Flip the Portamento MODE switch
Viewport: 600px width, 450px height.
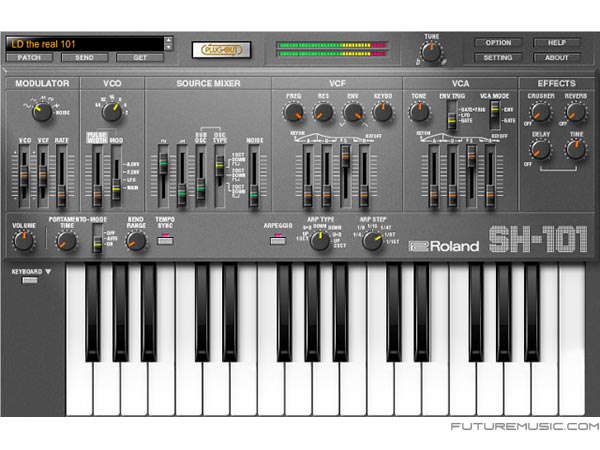click(x=98, y=239)
